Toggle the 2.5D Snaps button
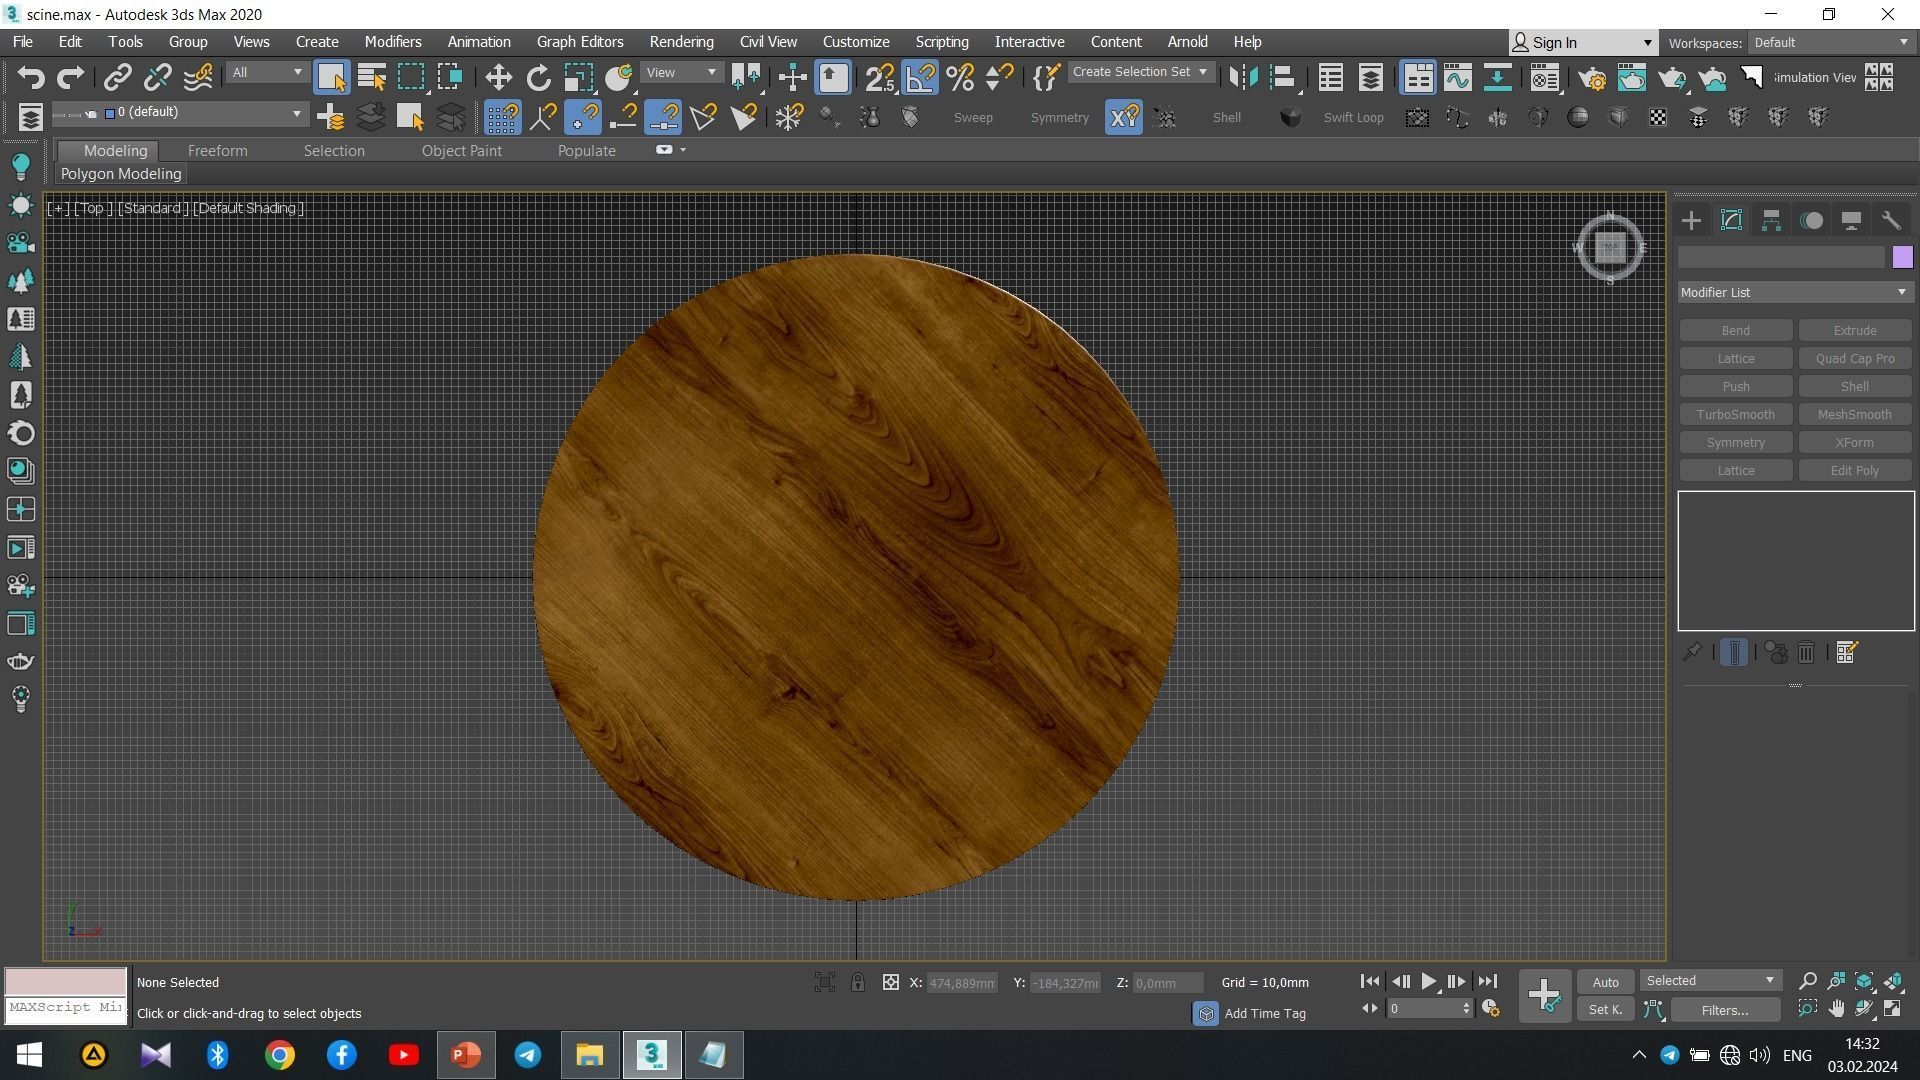The width and height of the screenshot is (1920, 1080). click(880, 77)
